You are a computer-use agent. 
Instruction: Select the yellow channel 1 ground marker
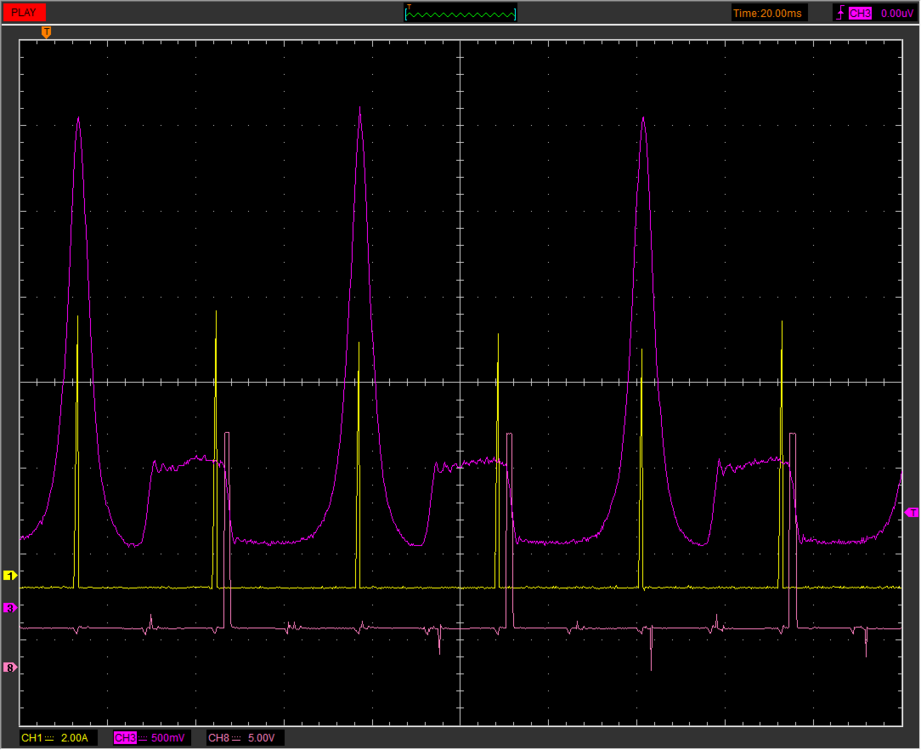[x=10, y=576]
